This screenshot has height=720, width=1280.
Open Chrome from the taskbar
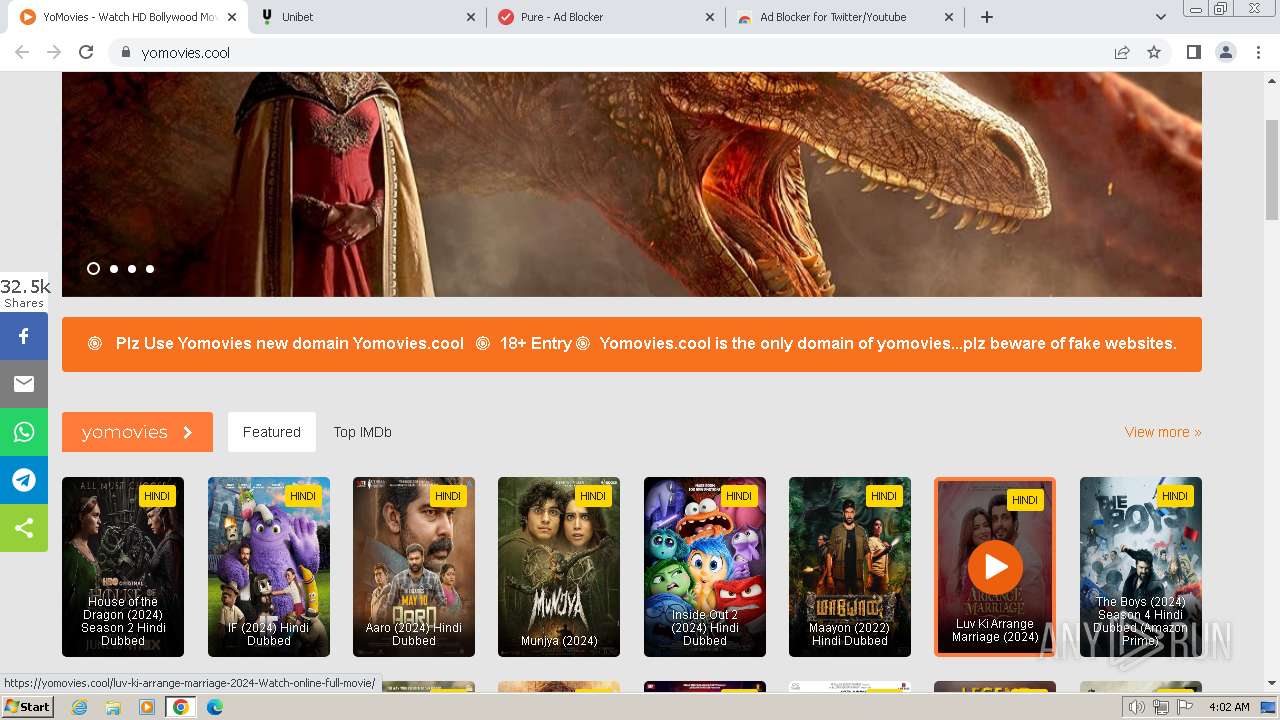[181, 707]
